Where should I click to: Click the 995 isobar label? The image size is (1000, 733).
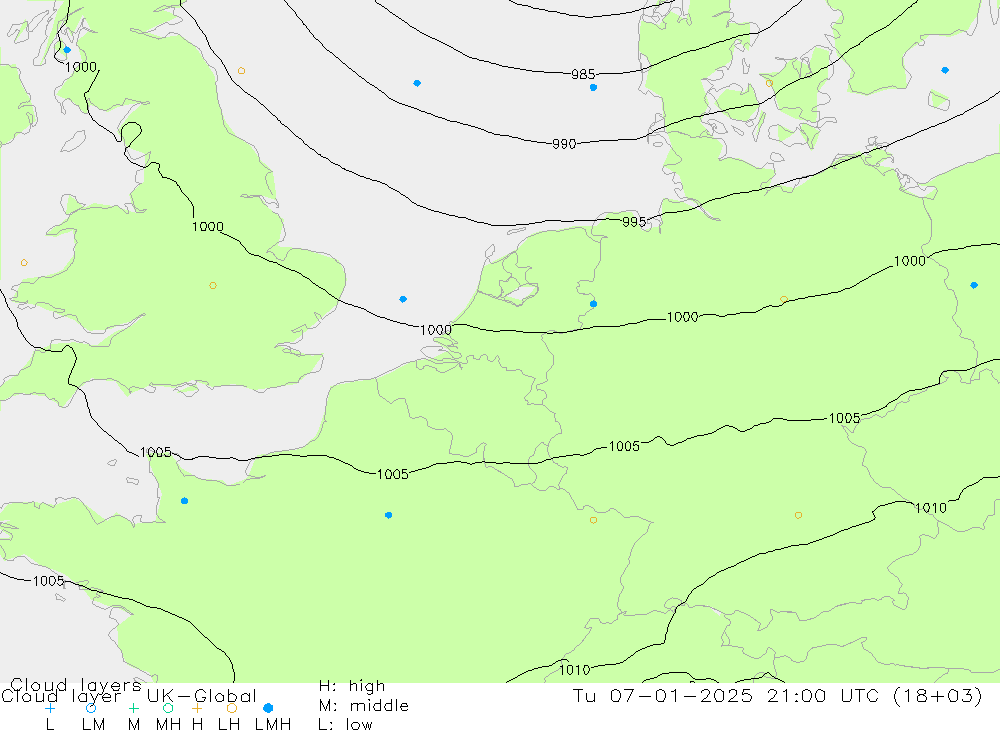pyautogui.click(x=635, y=222)
